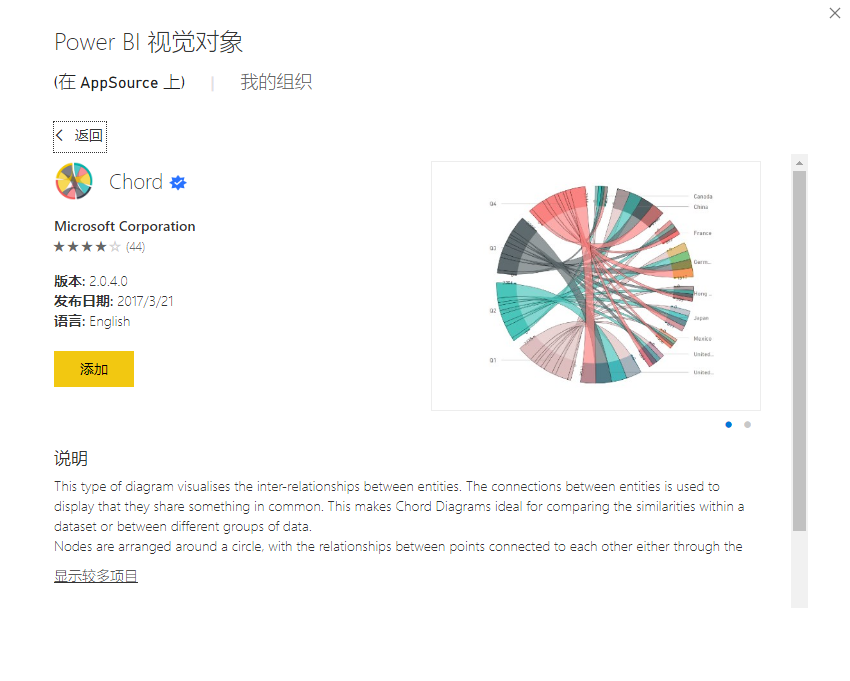Viewport: 850px width, 681px height.
Task: Click the Microsoft Corporation publisher name
Action: click(x=125, y=226)
